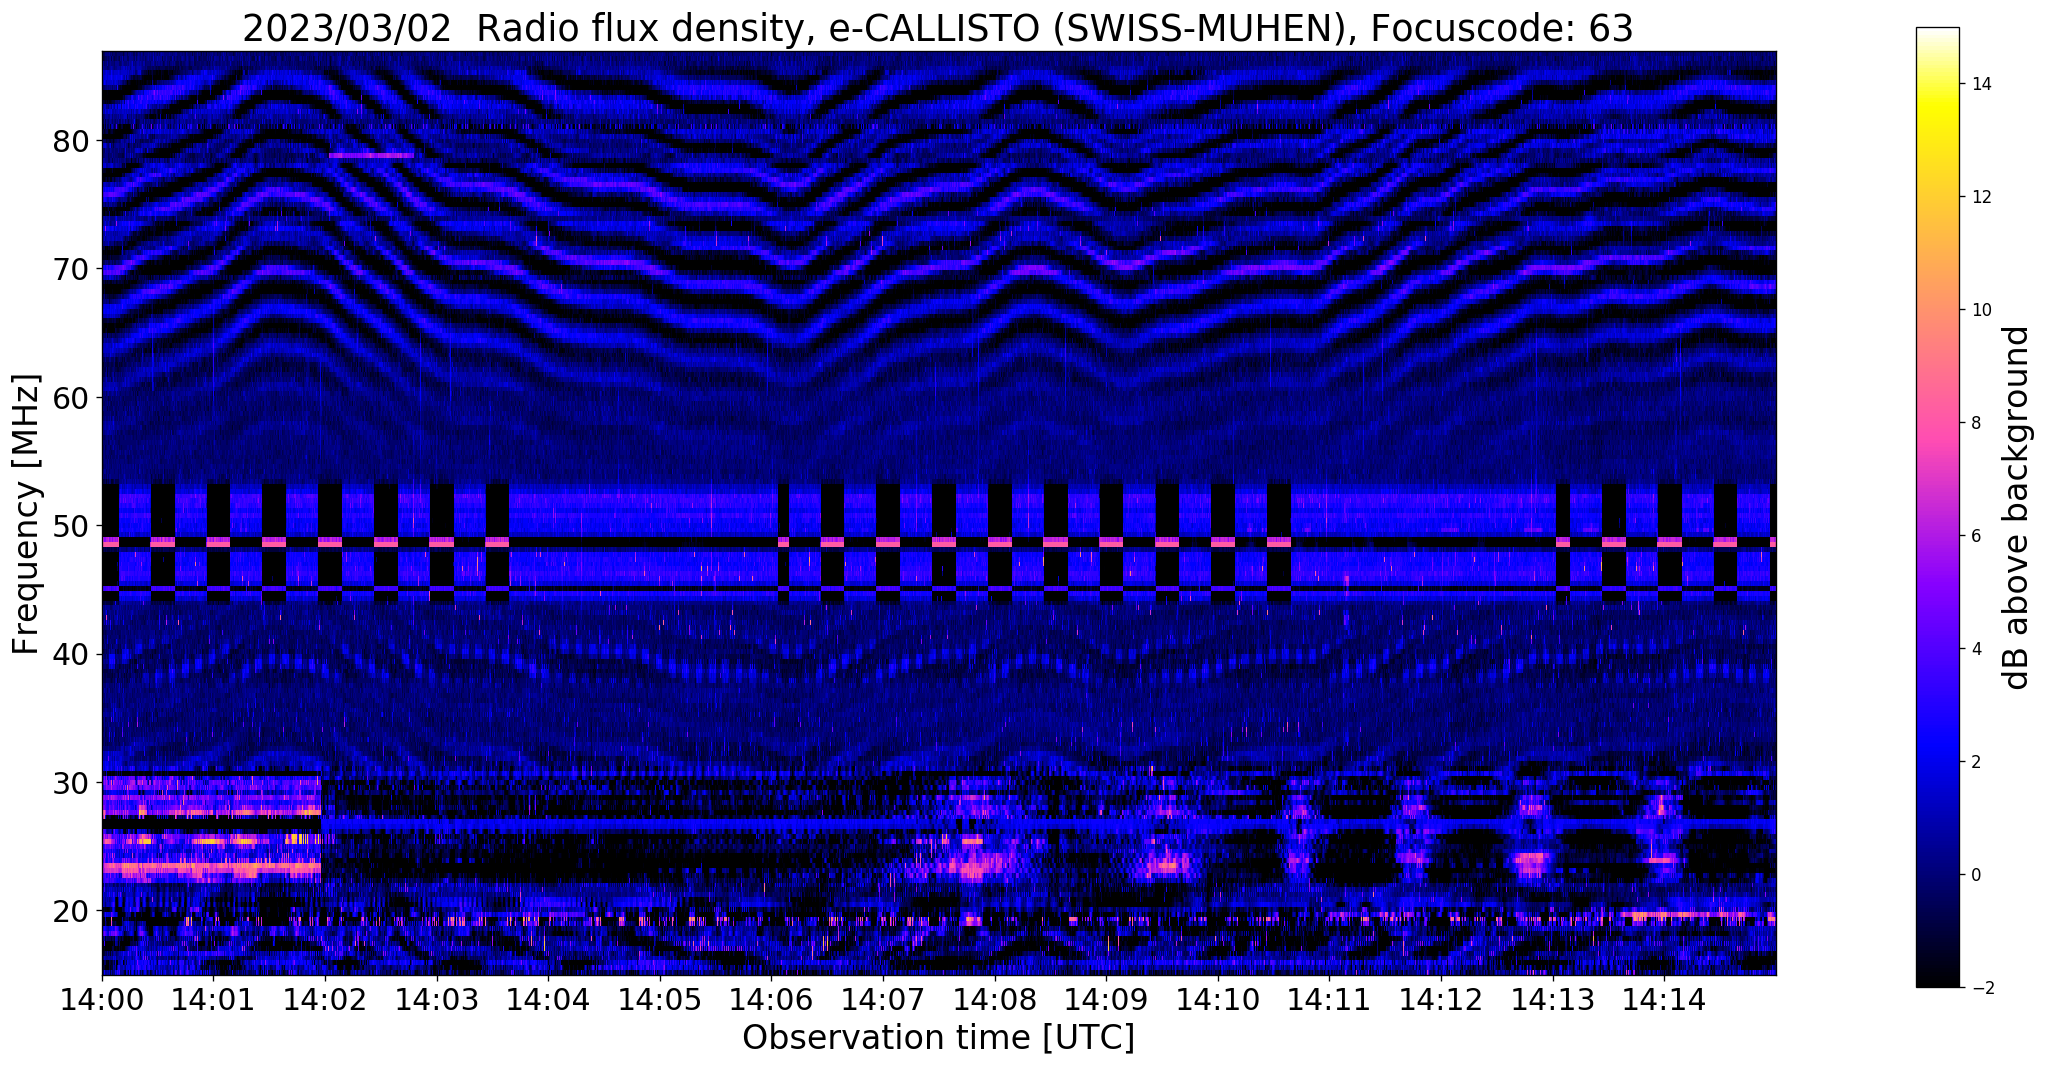Viewport: 2047px width, 1067px height.
Task: Click the colorbar tick label 2
Action: [1975, 762]
